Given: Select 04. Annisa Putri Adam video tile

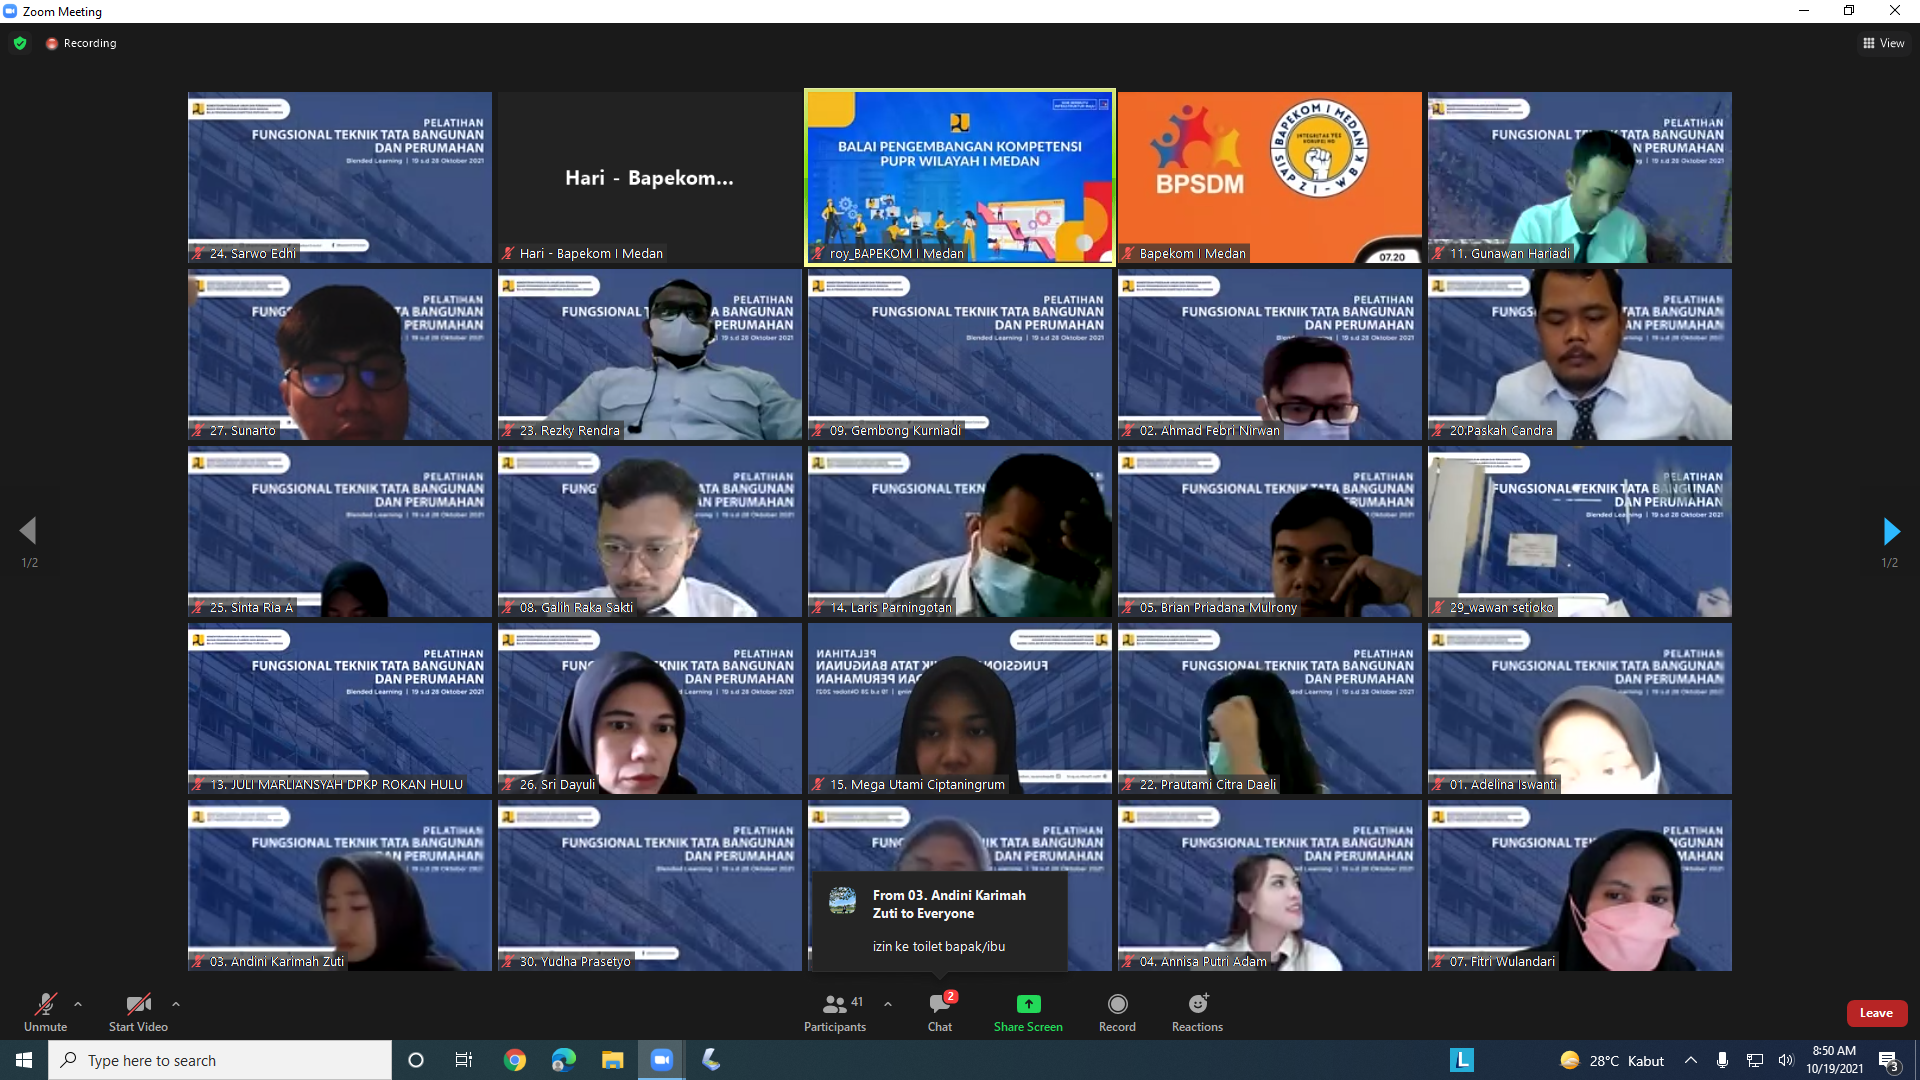Looking at the screenshot, I should coord(1270,885).
